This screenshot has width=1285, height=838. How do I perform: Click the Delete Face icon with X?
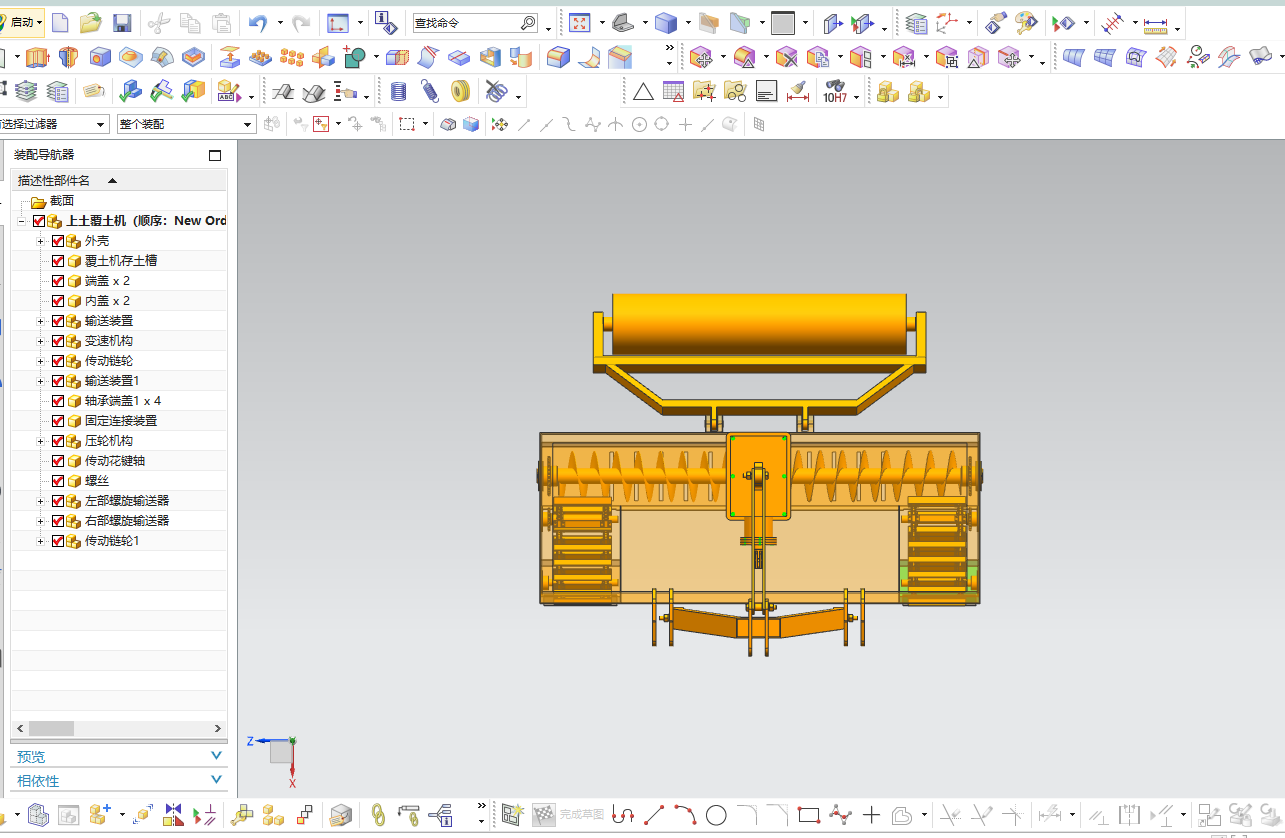point(786,58)
